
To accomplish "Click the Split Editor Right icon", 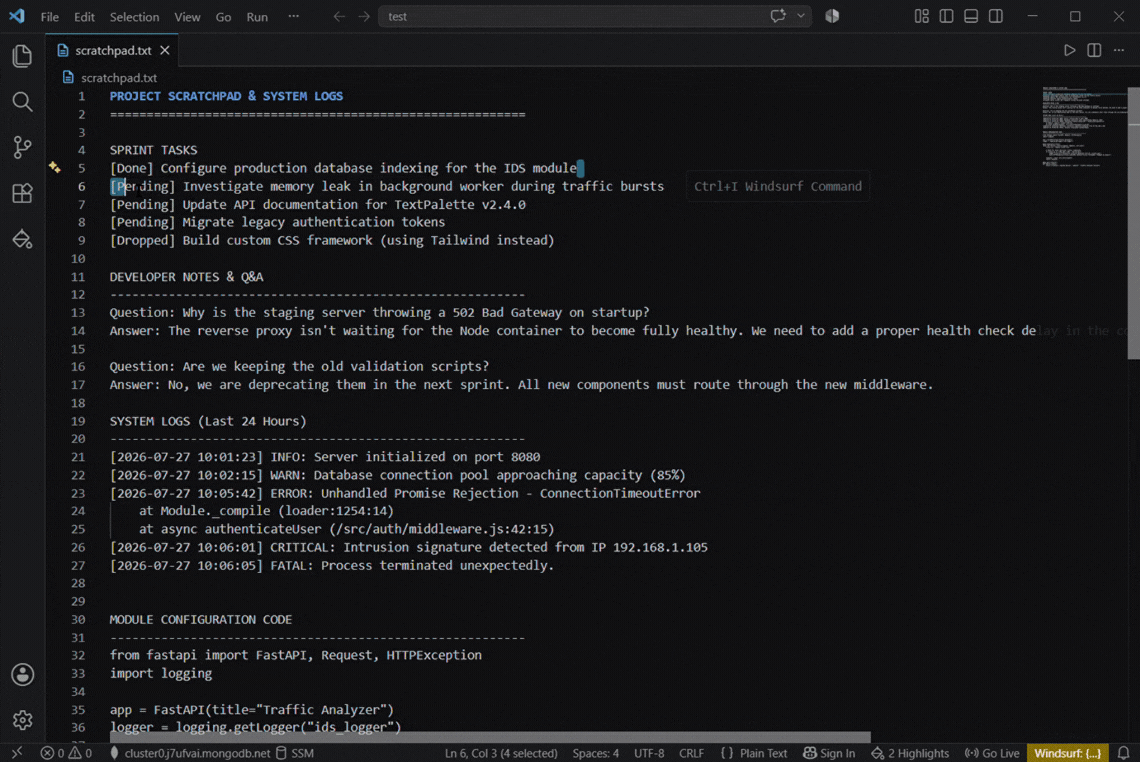I will 1094,50.
